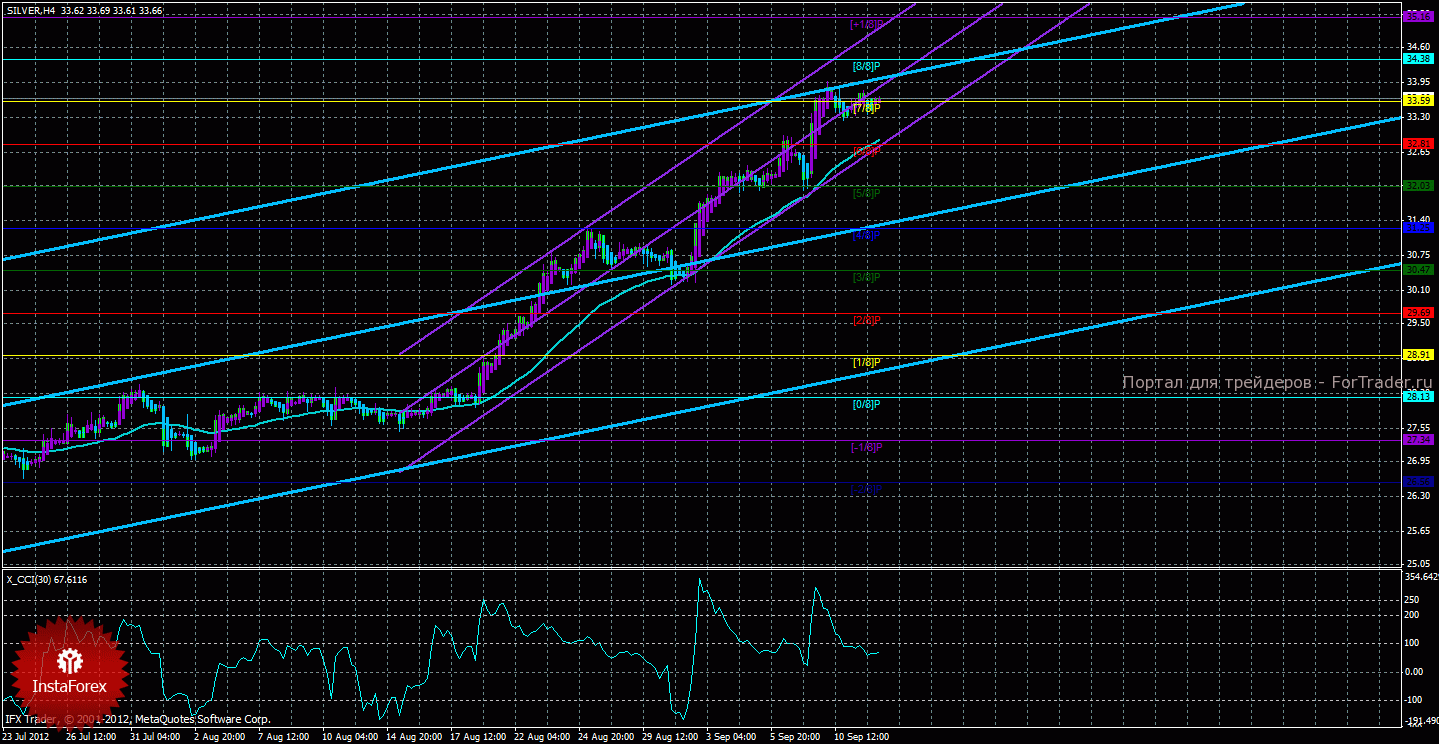Image resolution: width=1439 pixels, height=744 pixels.
Task: Click the [1/8]P Murrey level label
Action: point(865,362)
